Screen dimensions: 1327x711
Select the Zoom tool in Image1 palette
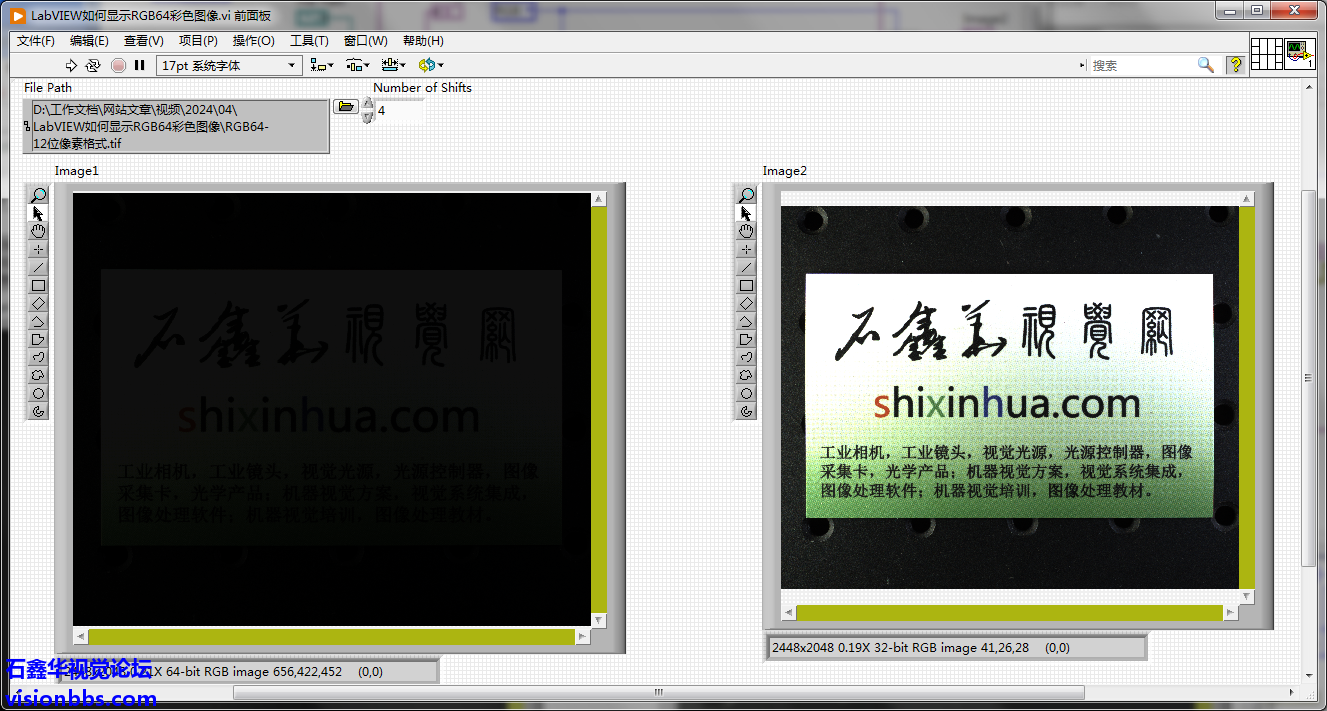coord(39,195)
